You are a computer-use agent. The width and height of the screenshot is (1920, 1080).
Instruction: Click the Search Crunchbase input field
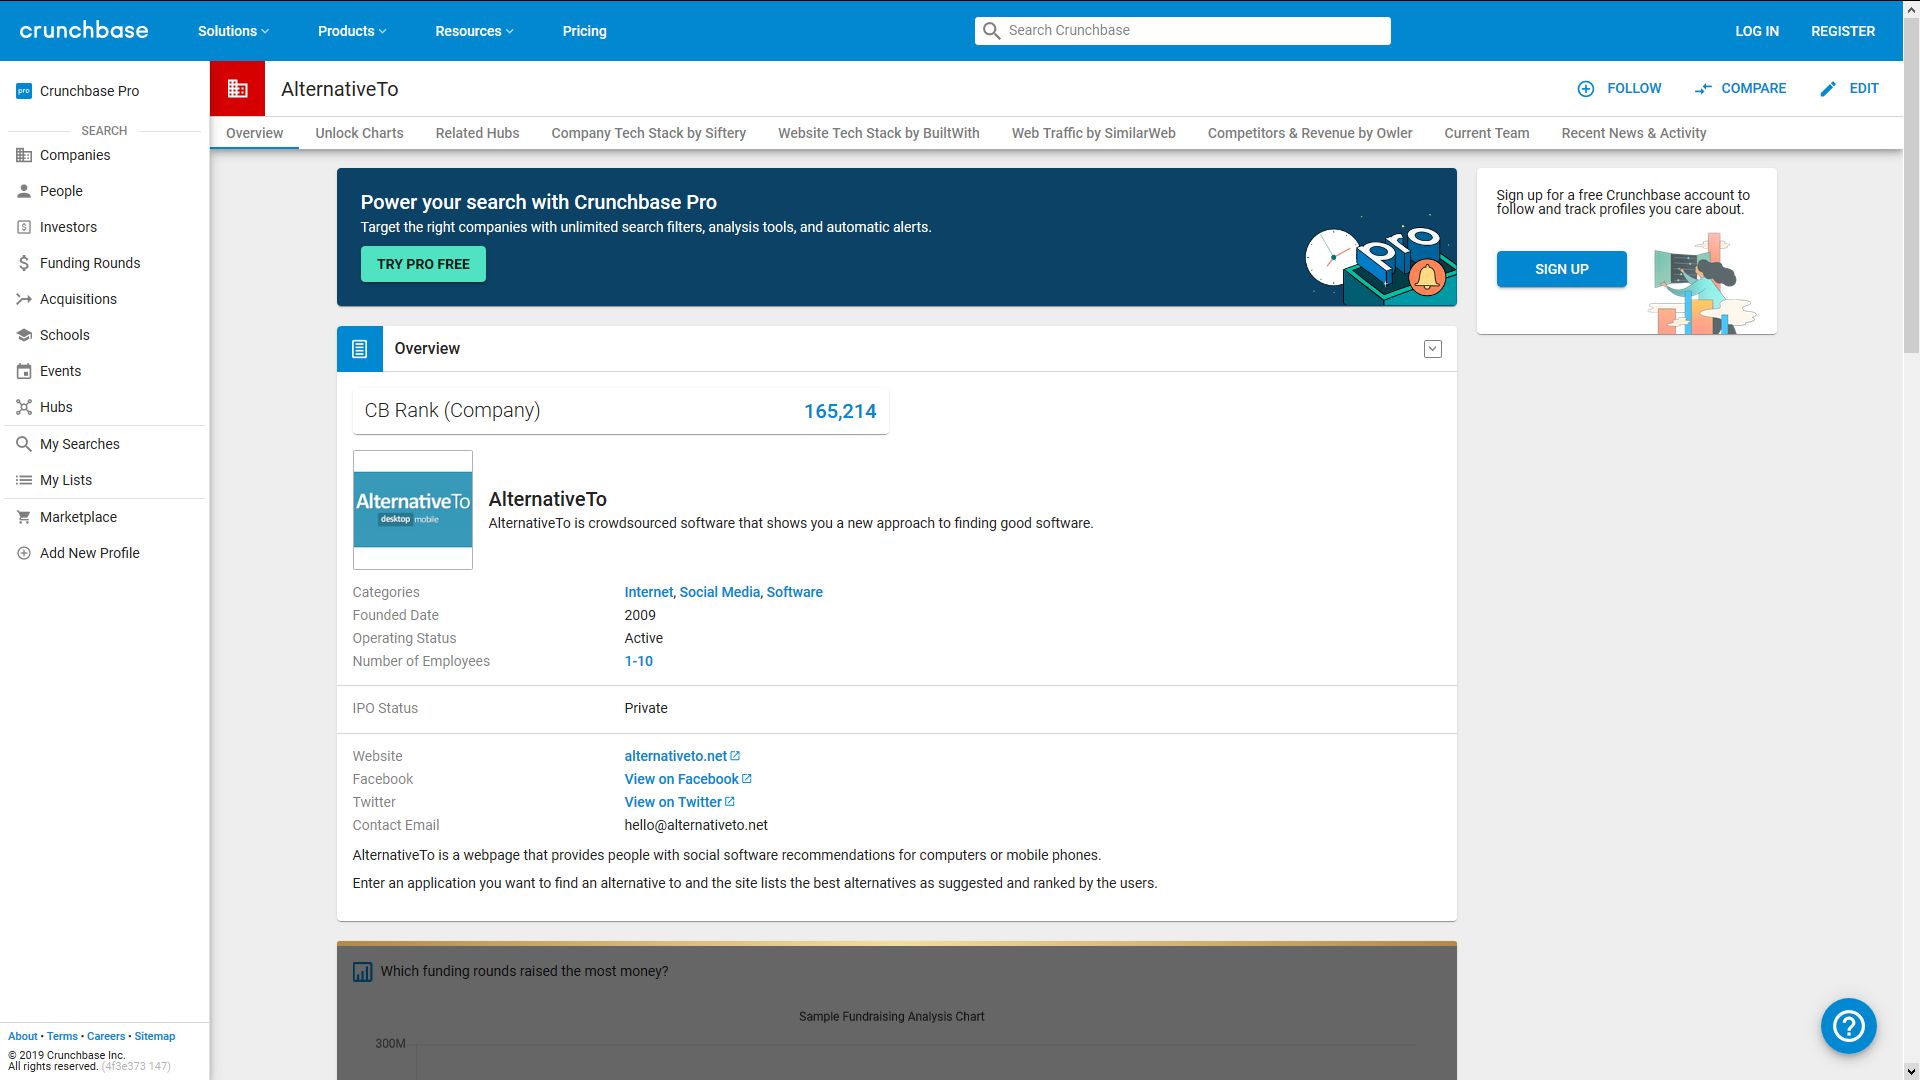[1182, 31]
